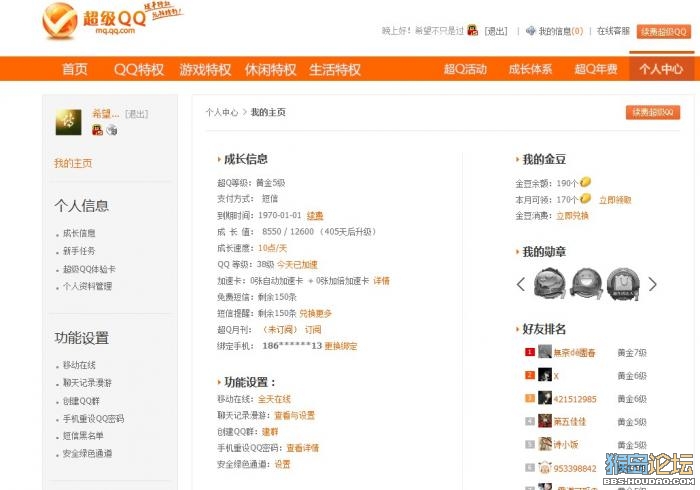
Task: Open the 休闲特权 nav tab
Action: click(x=271, y=69)
